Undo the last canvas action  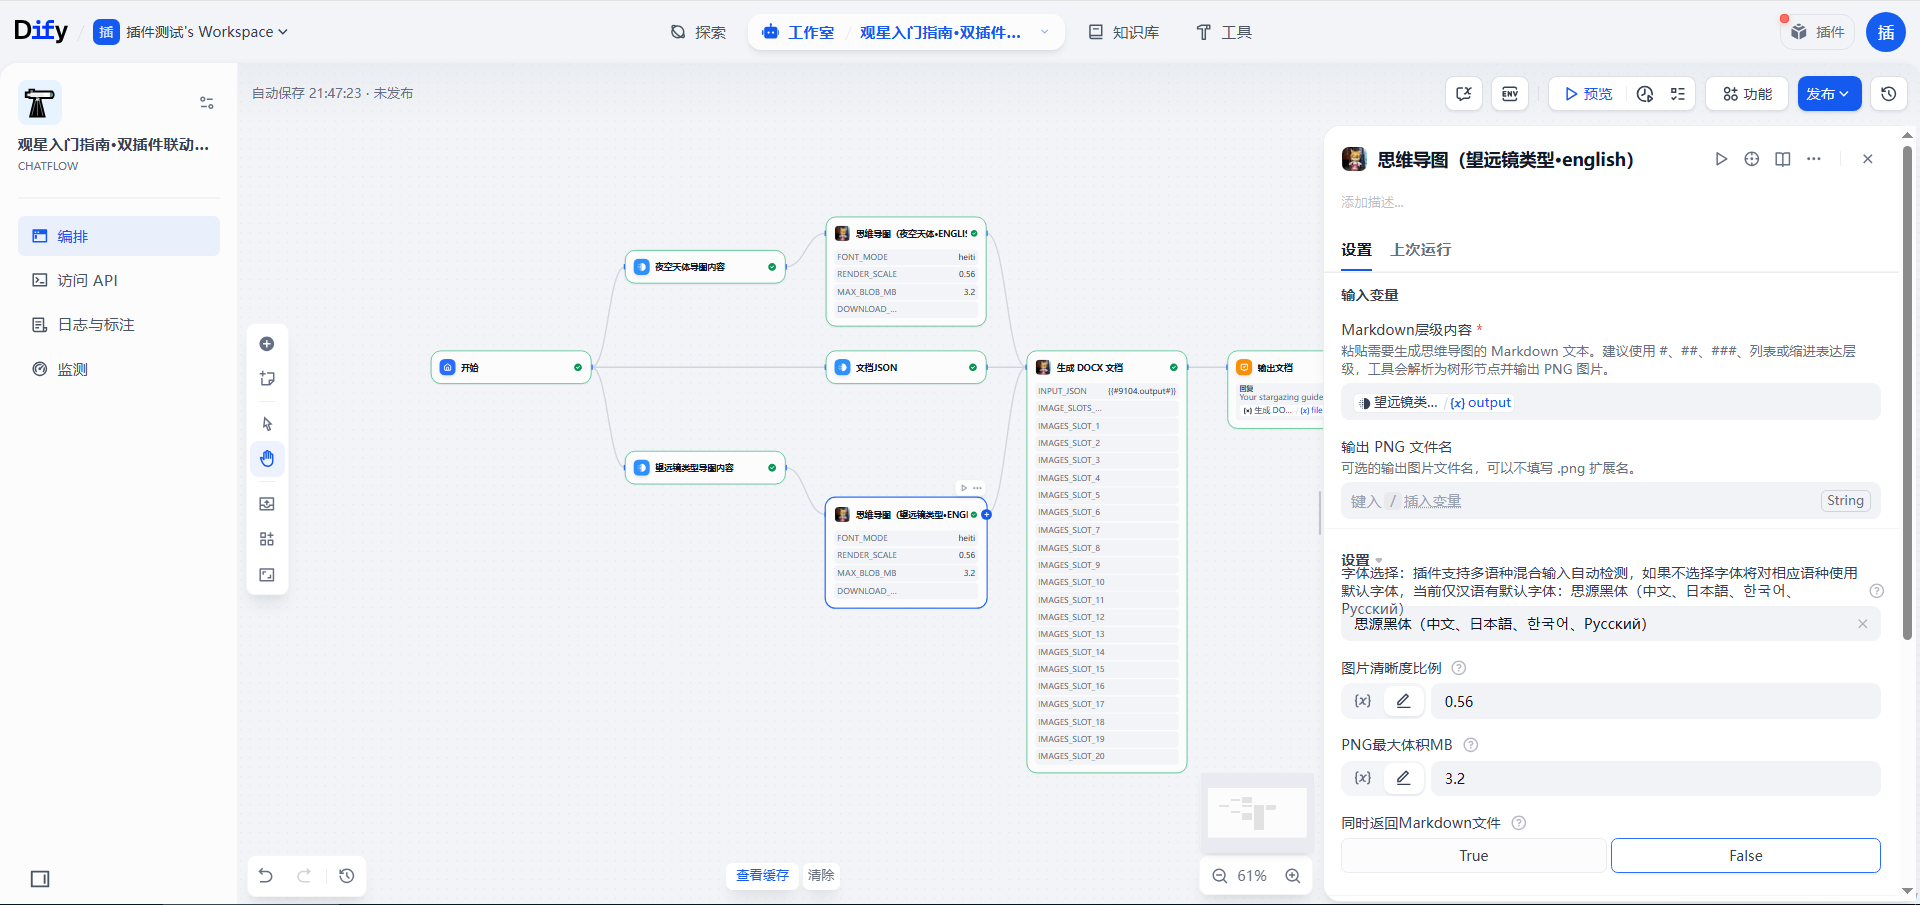(266, 876)
